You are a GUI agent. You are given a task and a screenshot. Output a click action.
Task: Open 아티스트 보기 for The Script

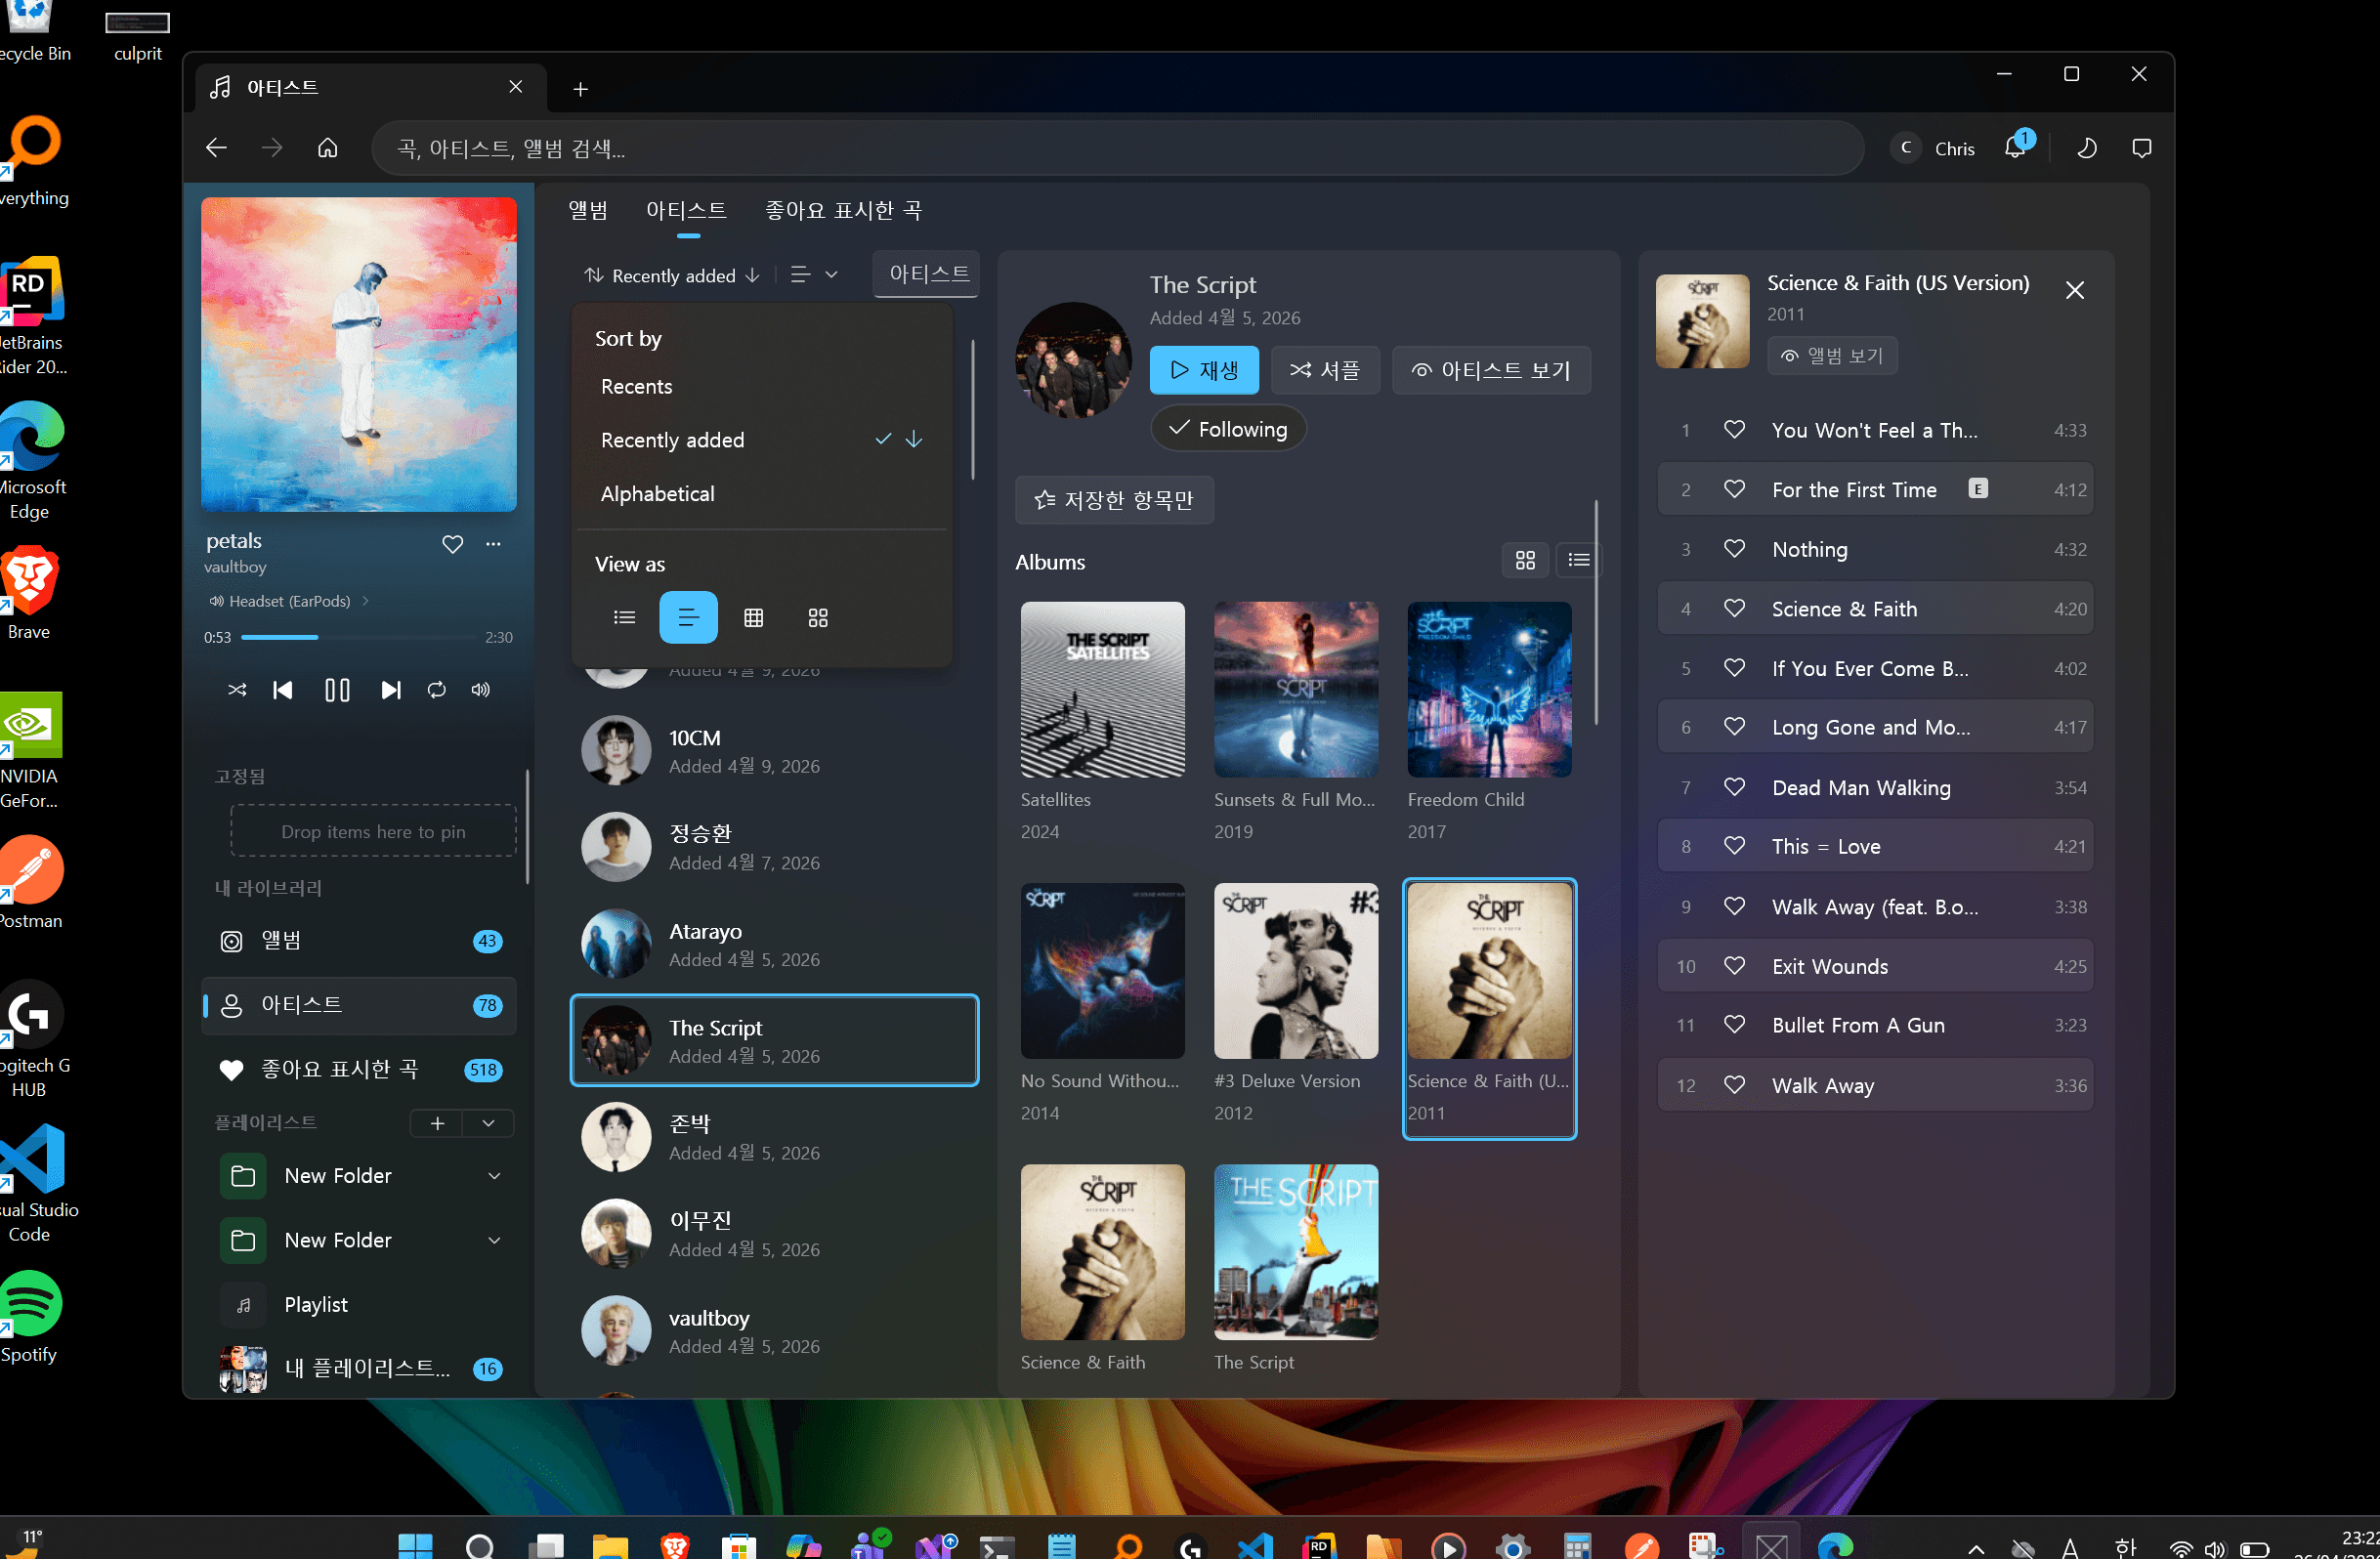point(1492,370)
